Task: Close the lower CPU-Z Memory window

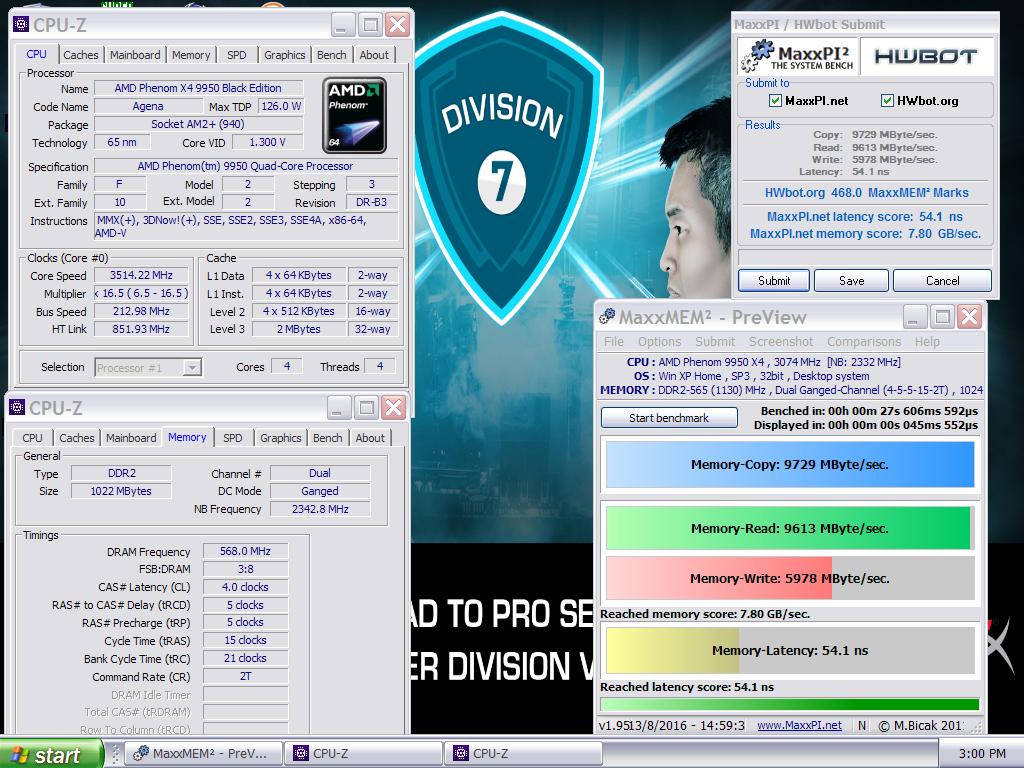Action: coord(393,408)
